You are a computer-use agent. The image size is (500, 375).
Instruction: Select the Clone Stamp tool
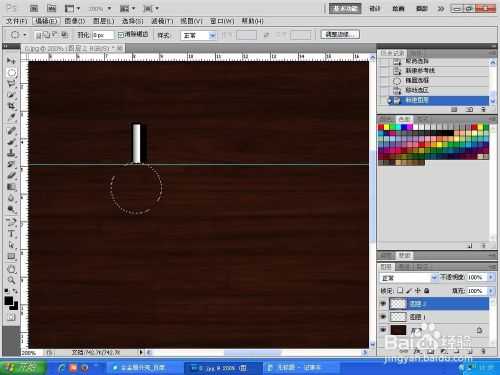tap(11, 153)
